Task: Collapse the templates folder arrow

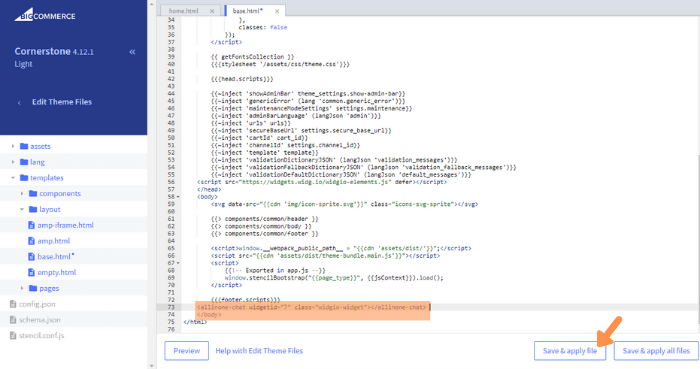Action: (x=13, y=178)
